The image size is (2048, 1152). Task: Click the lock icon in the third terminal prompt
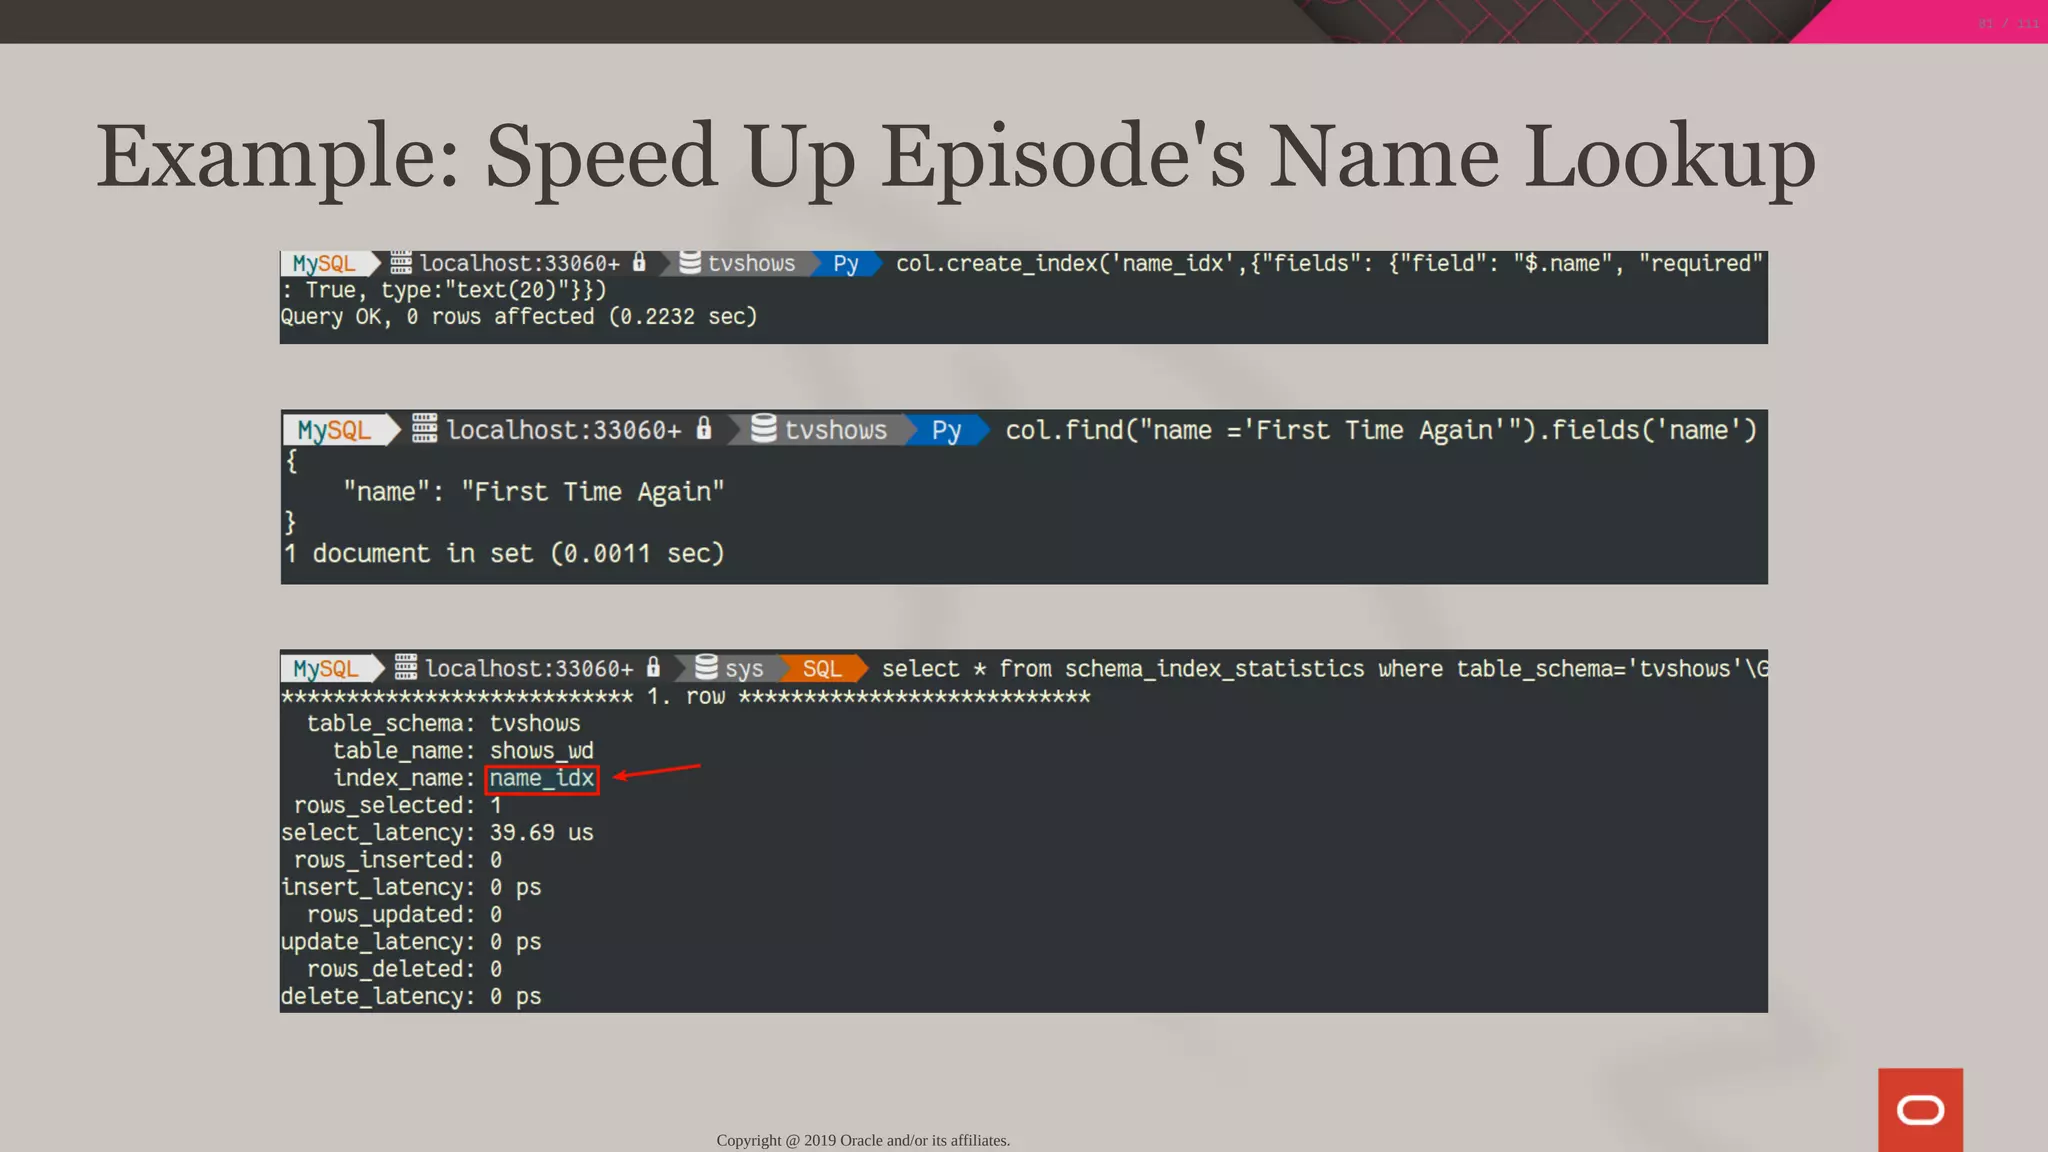coord(653,667)
